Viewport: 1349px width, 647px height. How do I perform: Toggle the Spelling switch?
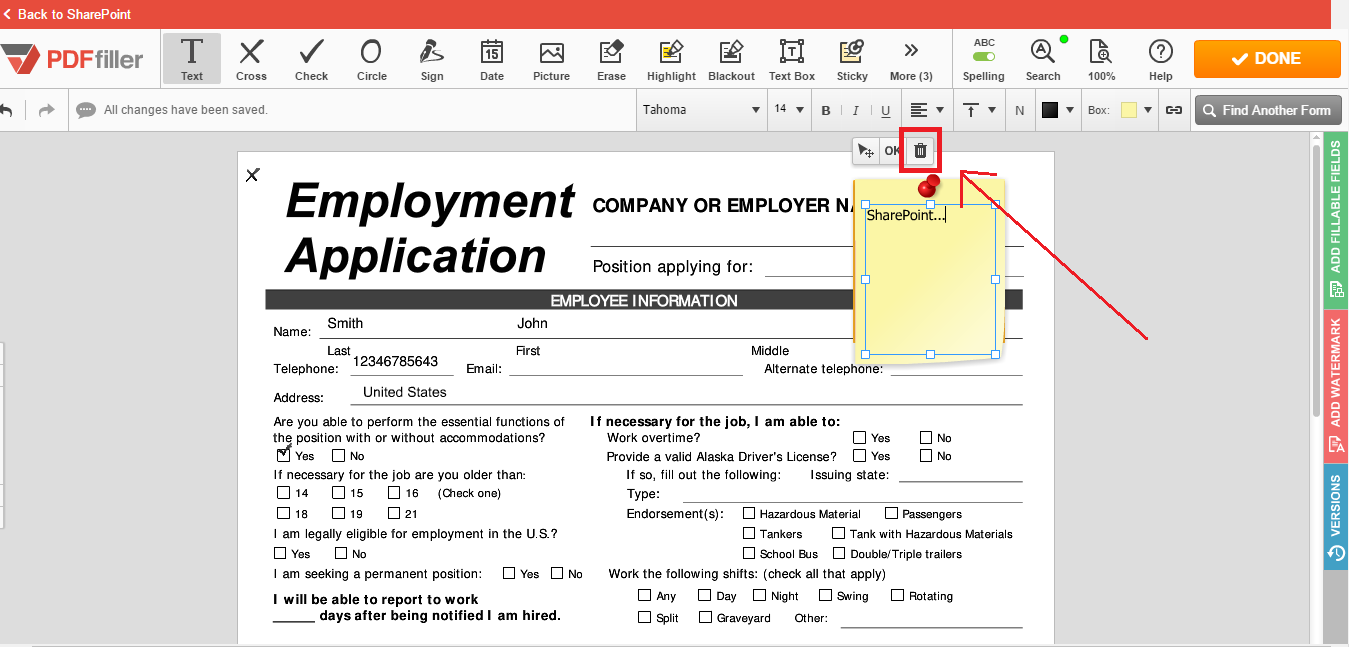click(x=984, y=56)
